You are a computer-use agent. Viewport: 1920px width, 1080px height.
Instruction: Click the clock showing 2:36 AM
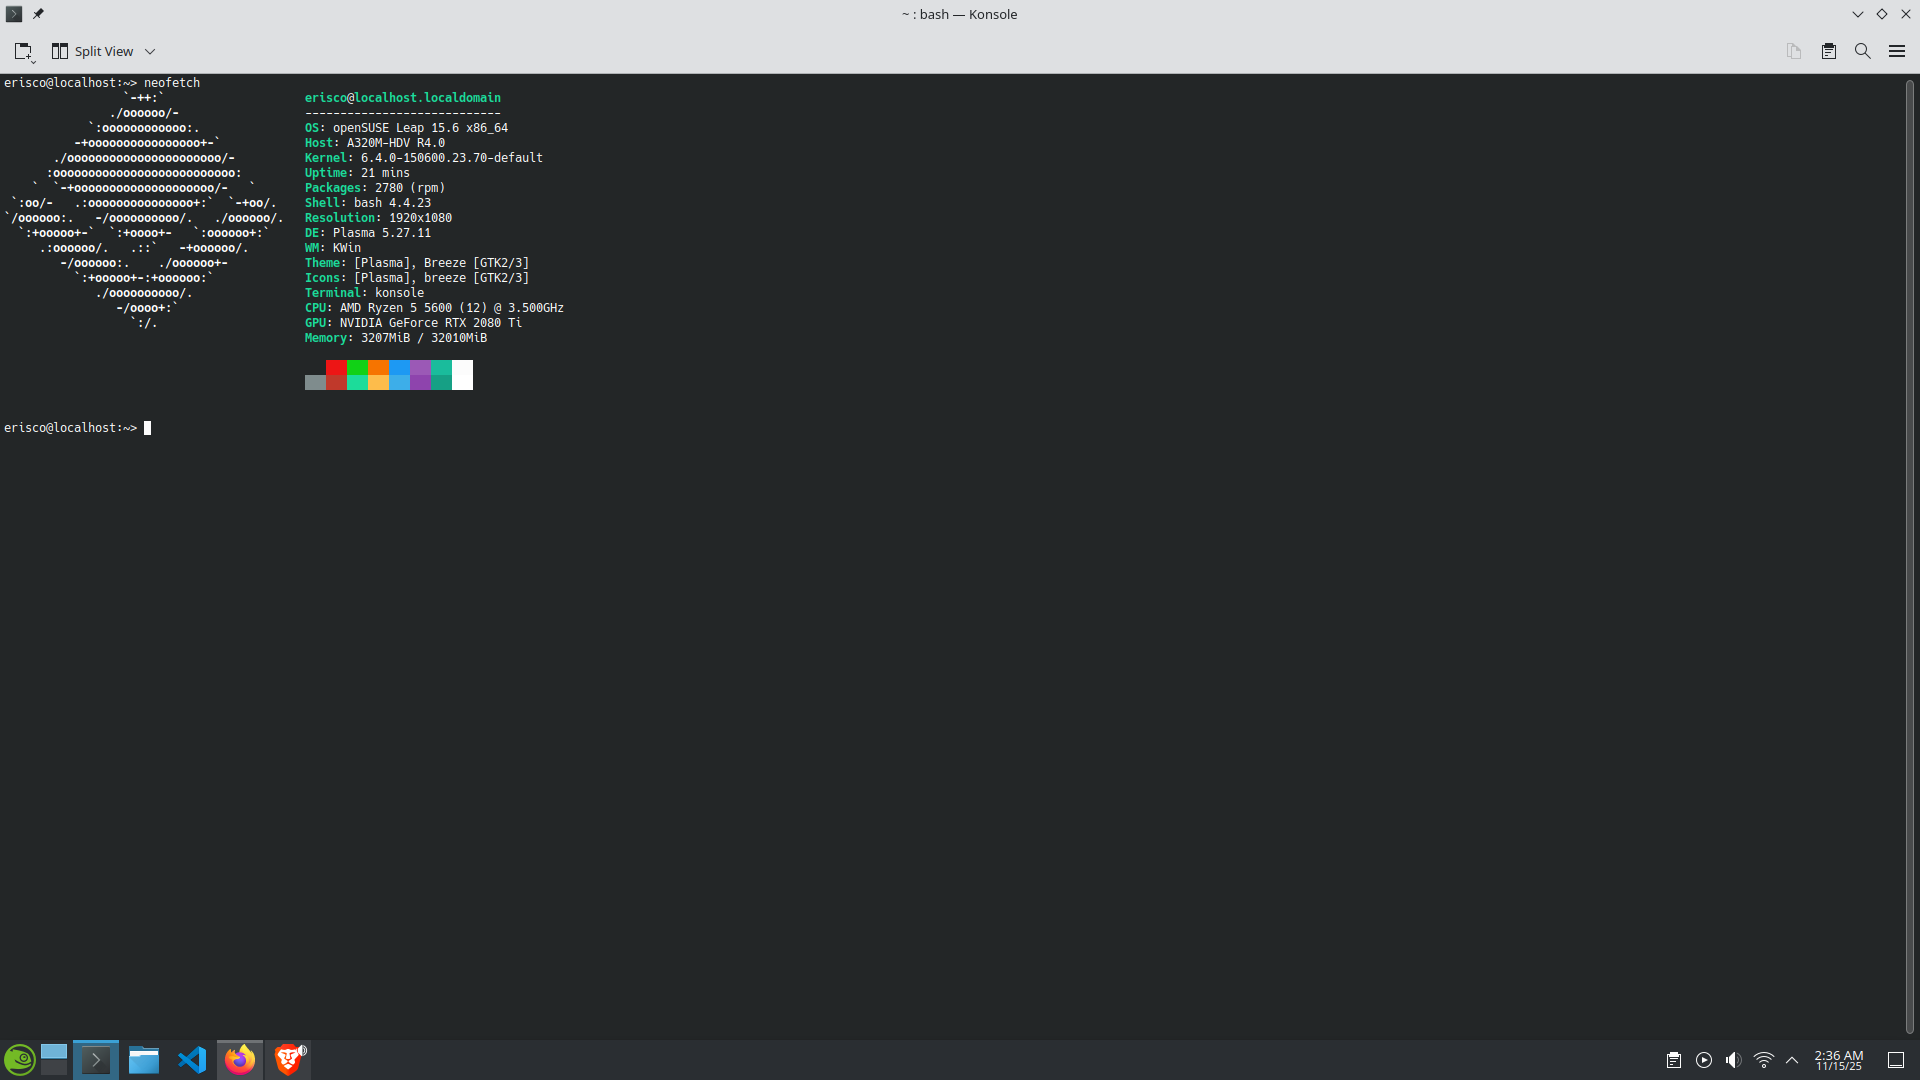(1838, 1060)
